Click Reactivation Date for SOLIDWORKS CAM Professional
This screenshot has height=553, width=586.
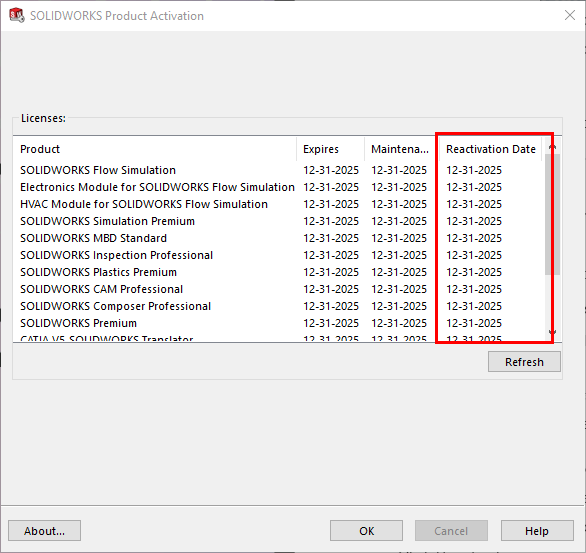pyautogui.click(x=474, y=289)
